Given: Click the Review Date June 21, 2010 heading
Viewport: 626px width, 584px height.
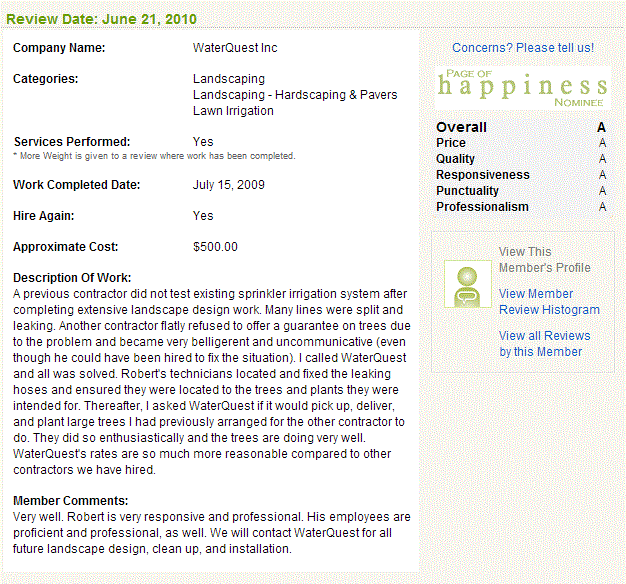Looking at the screenshot, I should click(x=101, y=19).
